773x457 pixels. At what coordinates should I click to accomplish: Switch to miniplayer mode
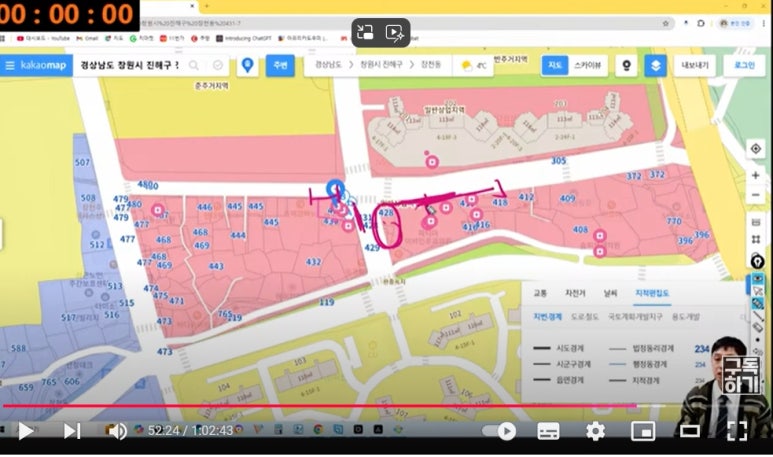(x=643, y=431)
